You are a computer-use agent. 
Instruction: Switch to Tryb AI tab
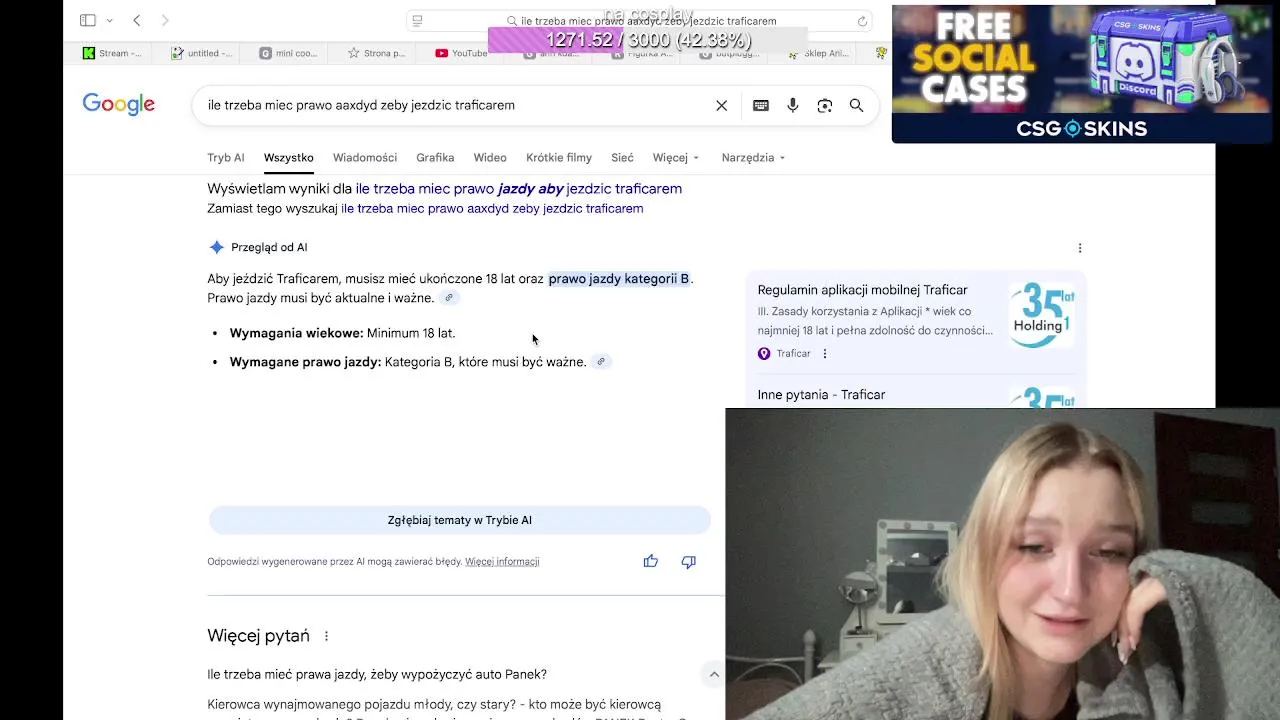click(225, 157)
